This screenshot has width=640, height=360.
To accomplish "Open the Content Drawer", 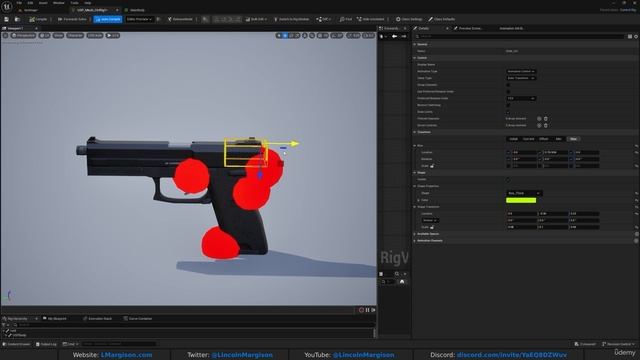I will [16, 344].
